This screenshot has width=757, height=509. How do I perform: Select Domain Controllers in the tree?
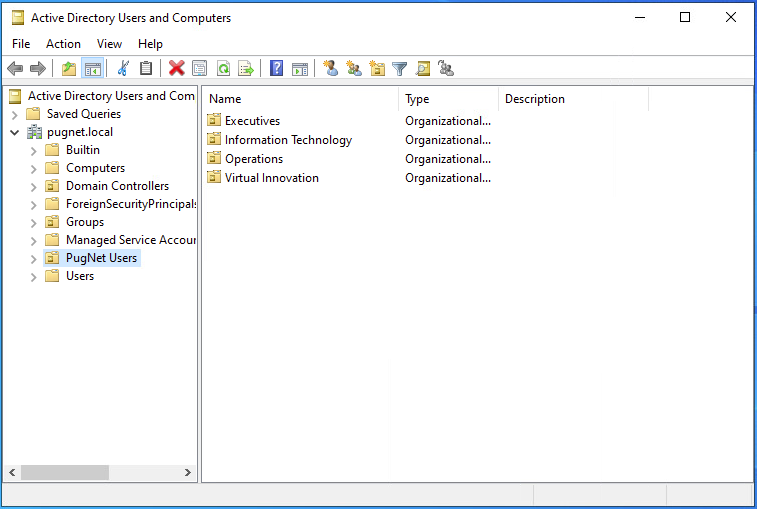coord(117,186)
